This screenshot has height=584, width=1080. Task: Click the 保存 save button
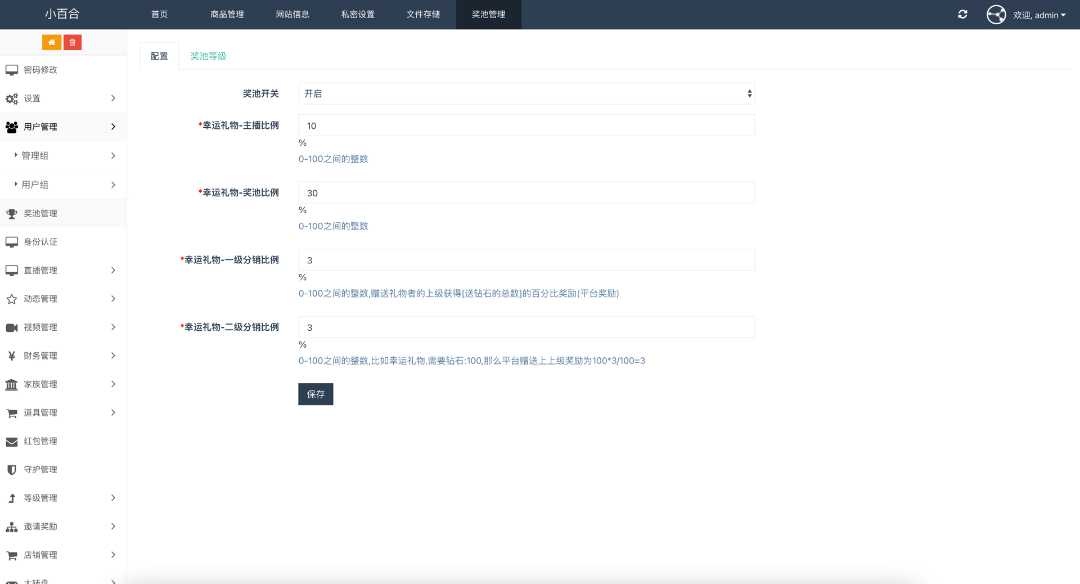click(315, 394)
